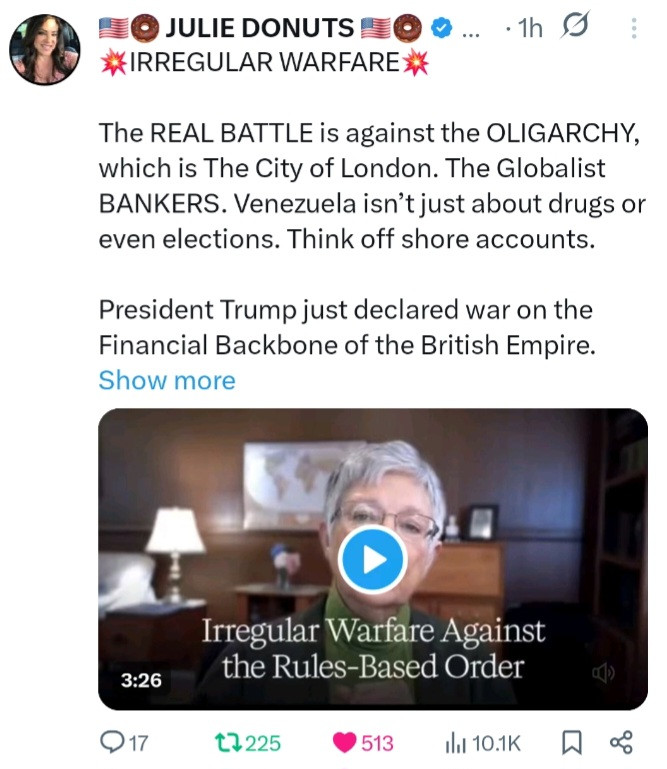
Task: Open JULIE DONUTS profile name
Action: click(x=260, y=28)
